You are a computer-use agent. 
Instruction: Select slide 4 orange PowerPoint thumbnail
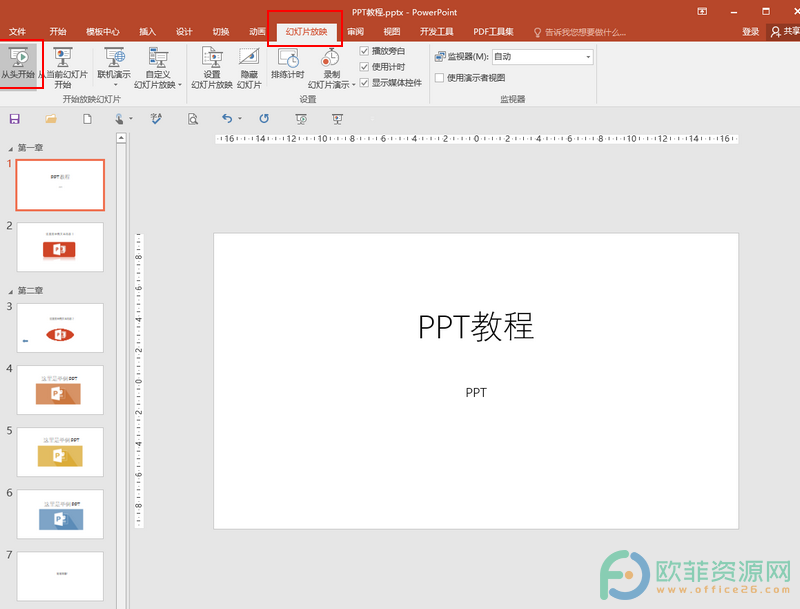point(60,390)
